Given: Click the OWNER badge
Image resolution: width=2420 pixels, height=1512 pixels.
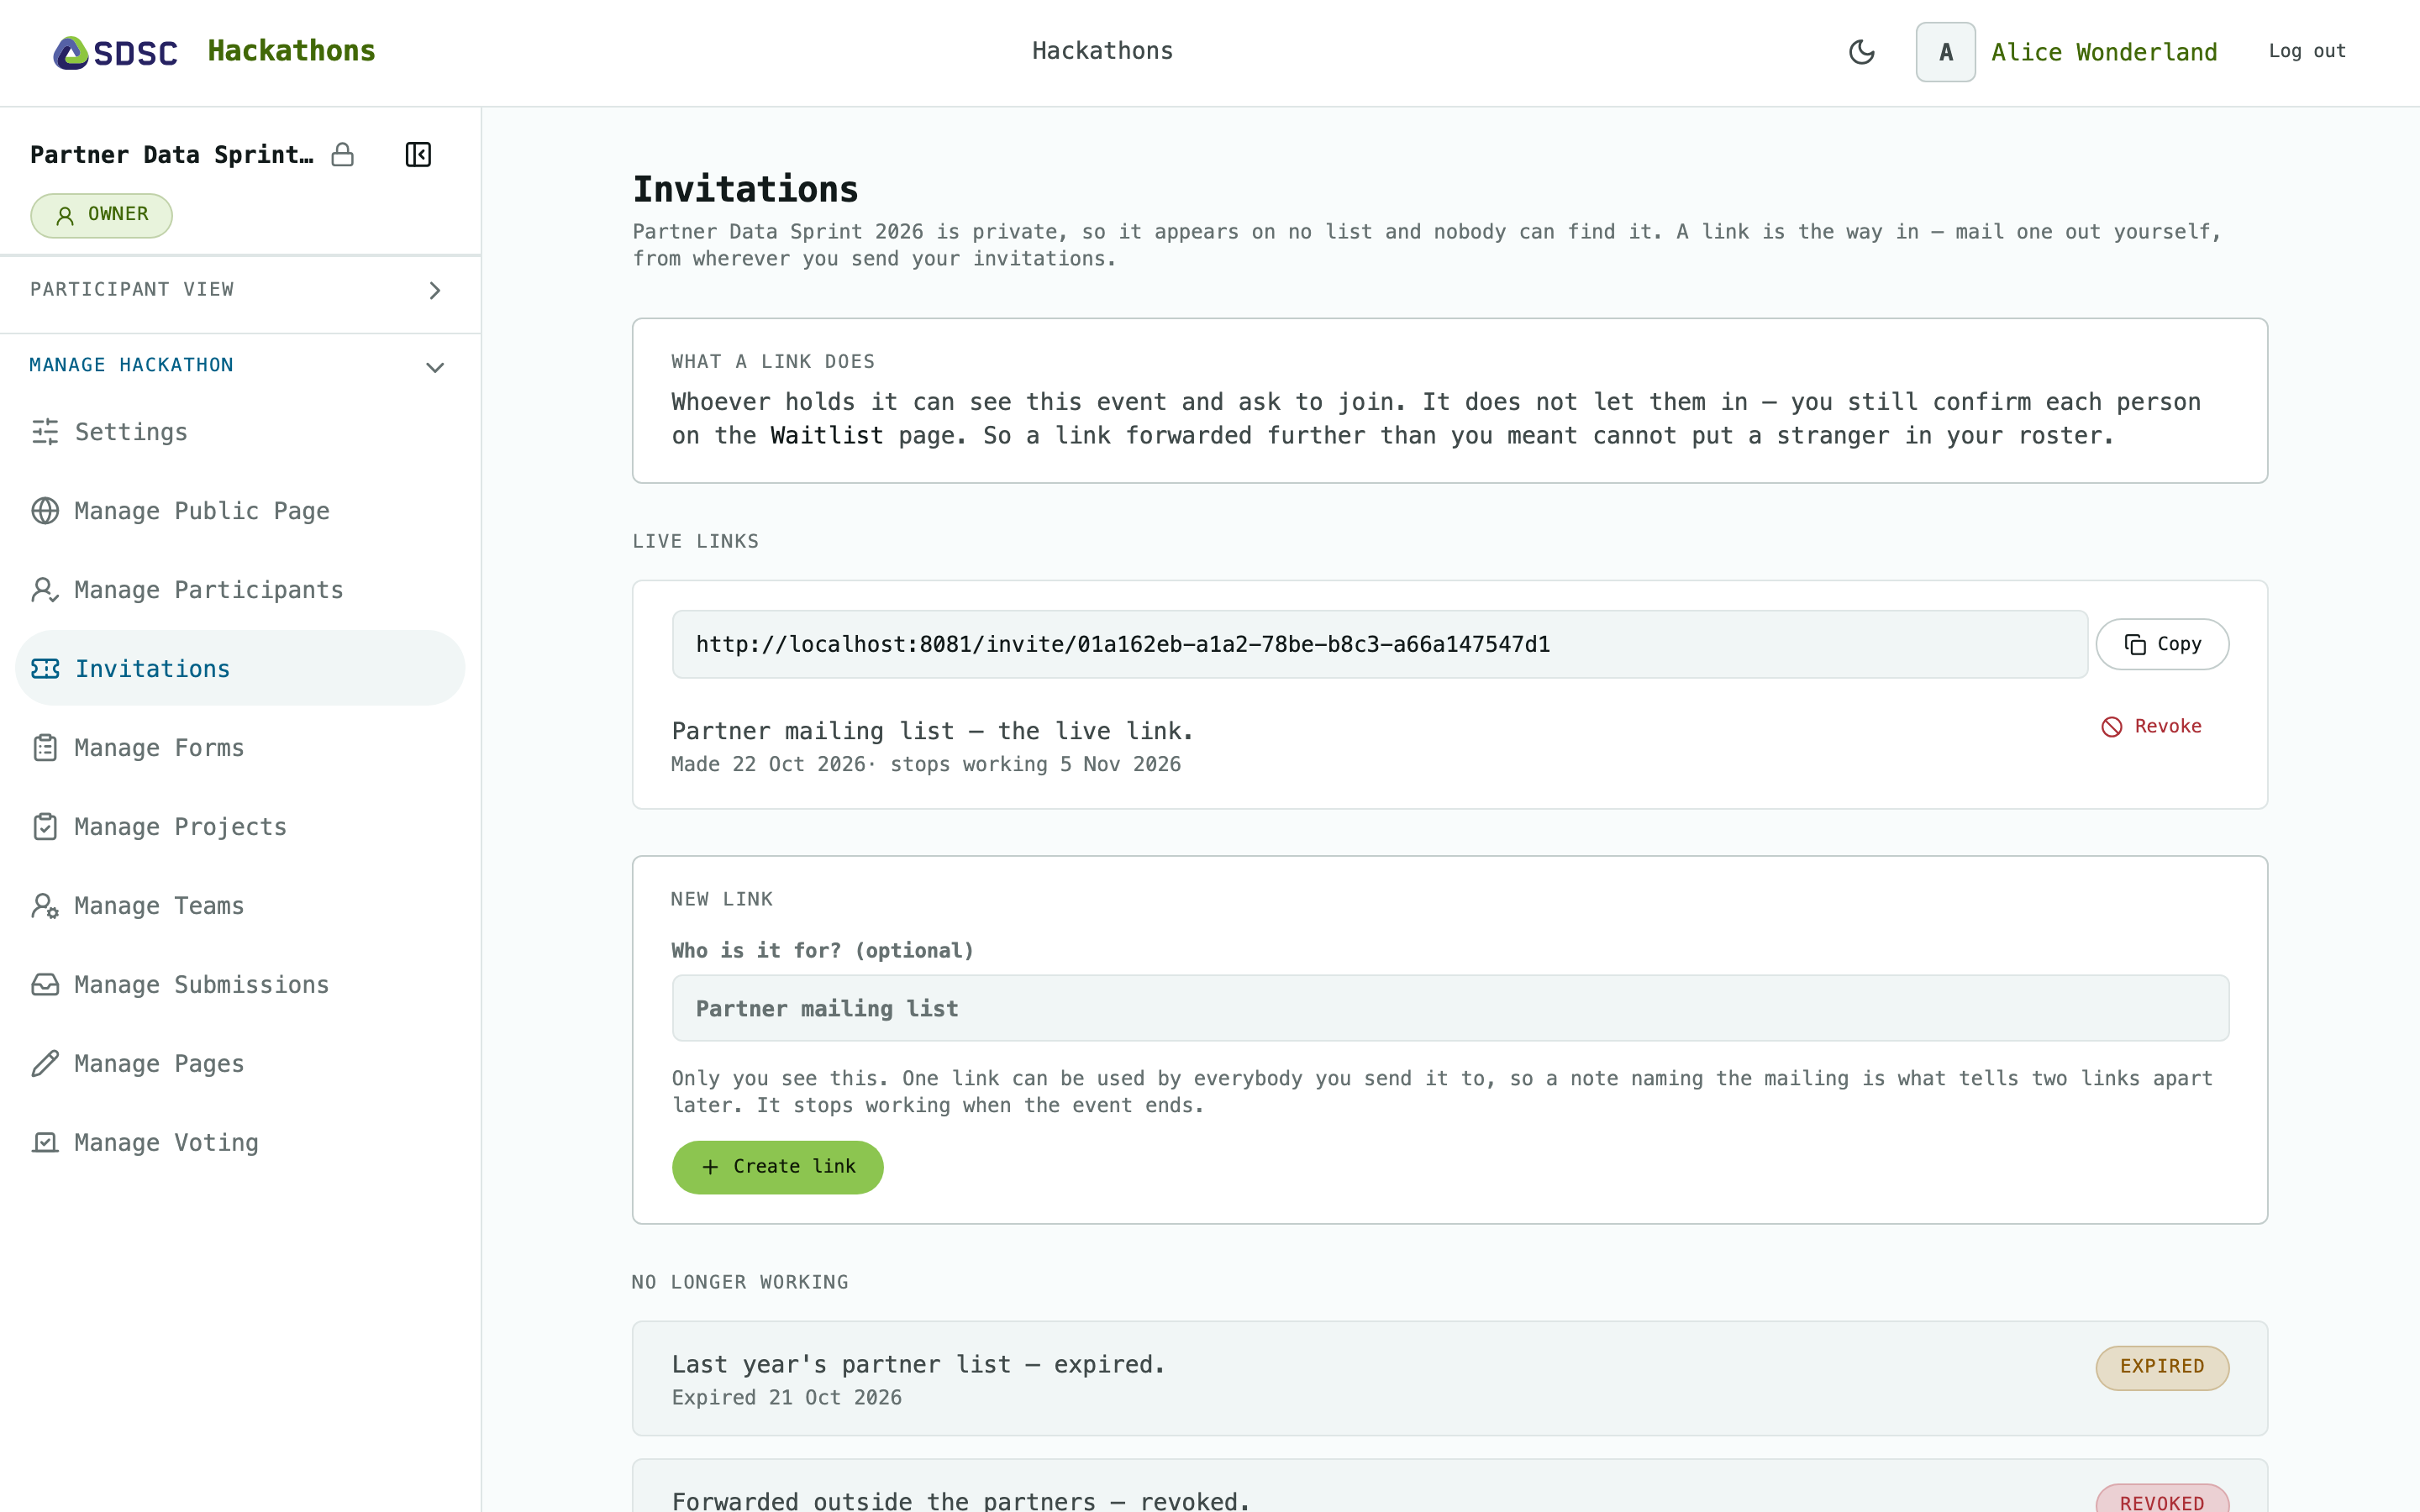Looking at the screenshot, I should click(x=101, y=215).
